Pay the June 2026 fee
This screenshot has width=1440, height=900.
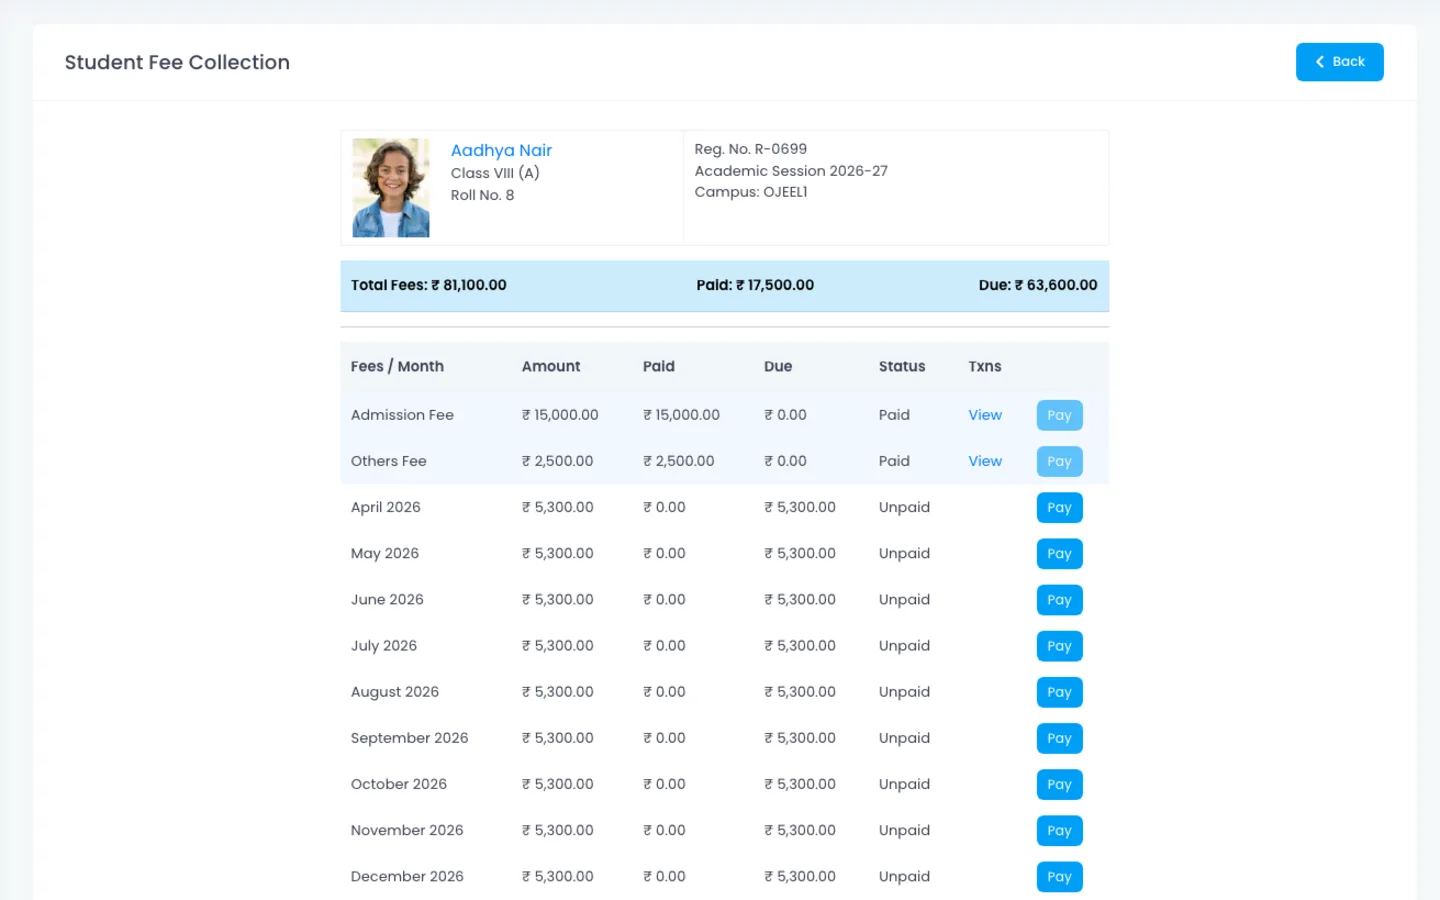click(1059, 600)
